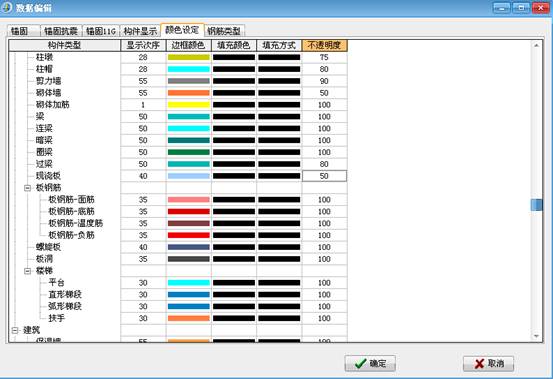Cancel with the 取消 button

point(488,363)
